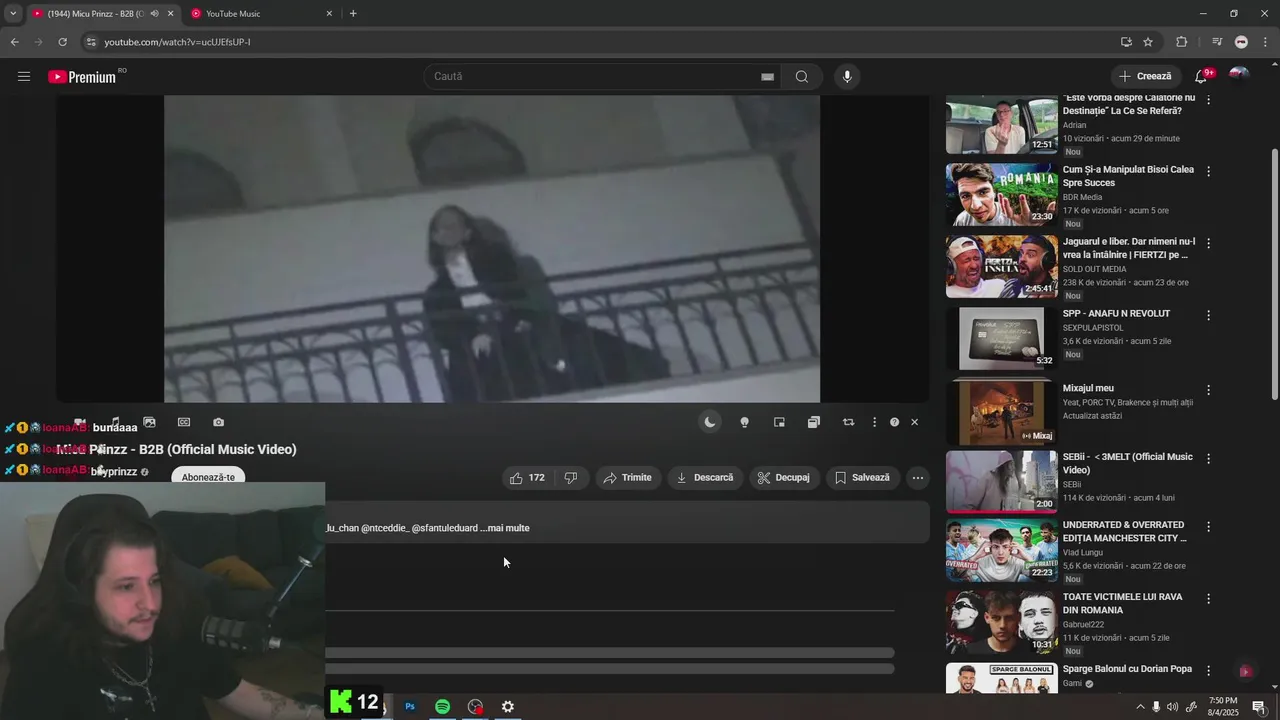This screenshot has width=1280, height=720.
Task: Open the help question mark icon
Action: click(894, 422)
